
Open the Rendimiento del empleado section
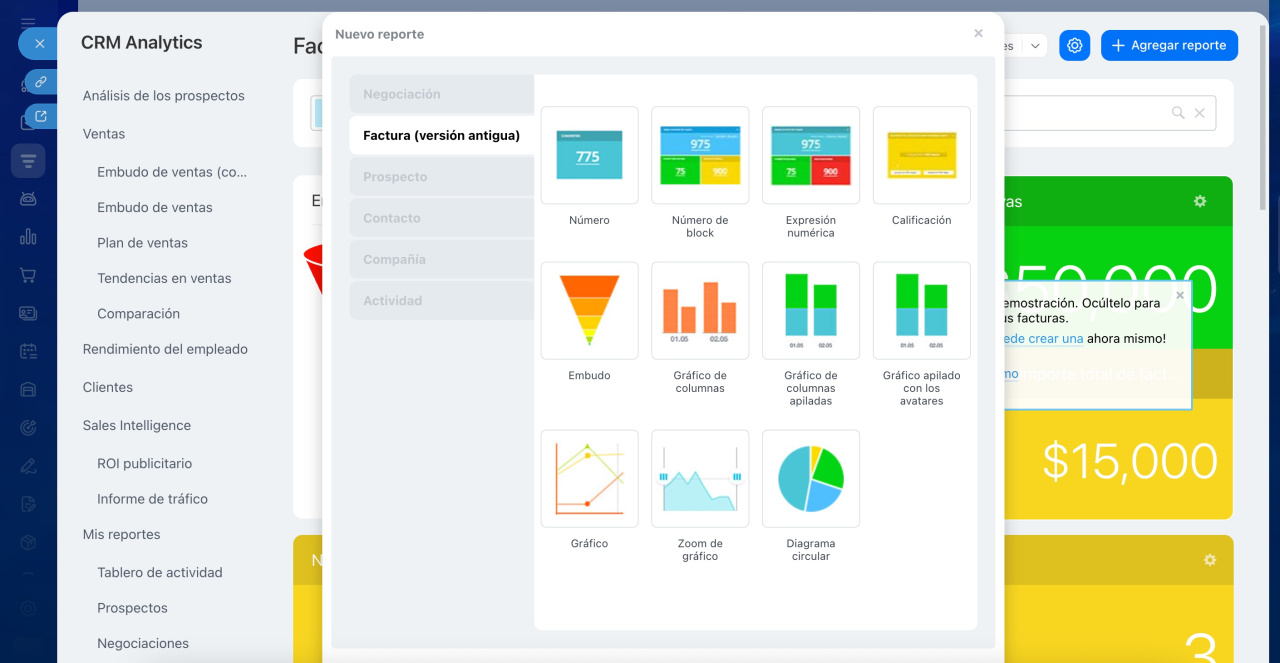165,349
